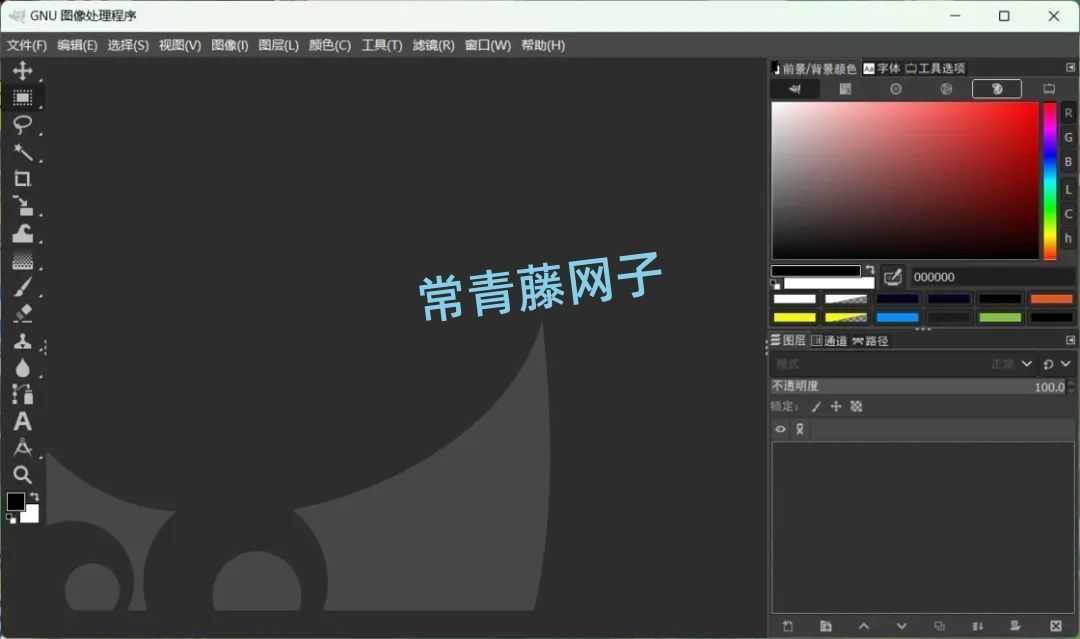Screen dimensions: 1080x639
Task: Delete the layer using the X button
Action: [x=1056, y=626]
